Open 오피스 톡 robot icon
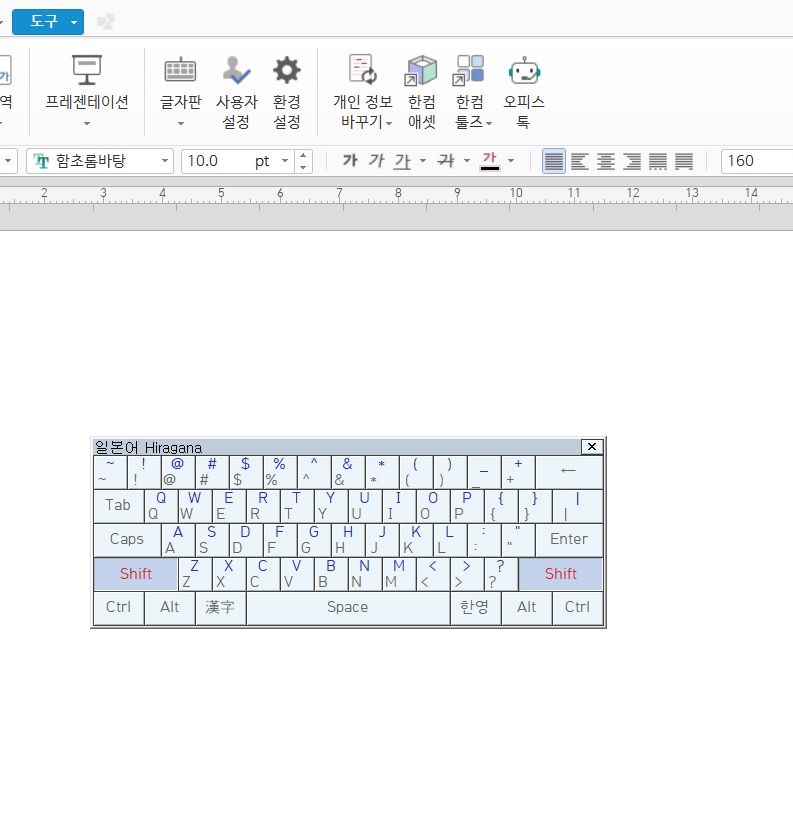 pos(524,70)
